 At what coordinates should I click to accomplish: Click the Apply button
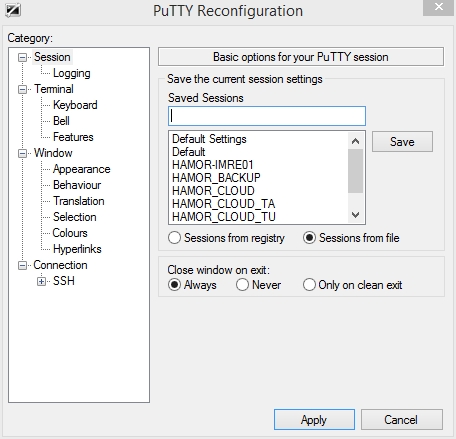point(314,420)
